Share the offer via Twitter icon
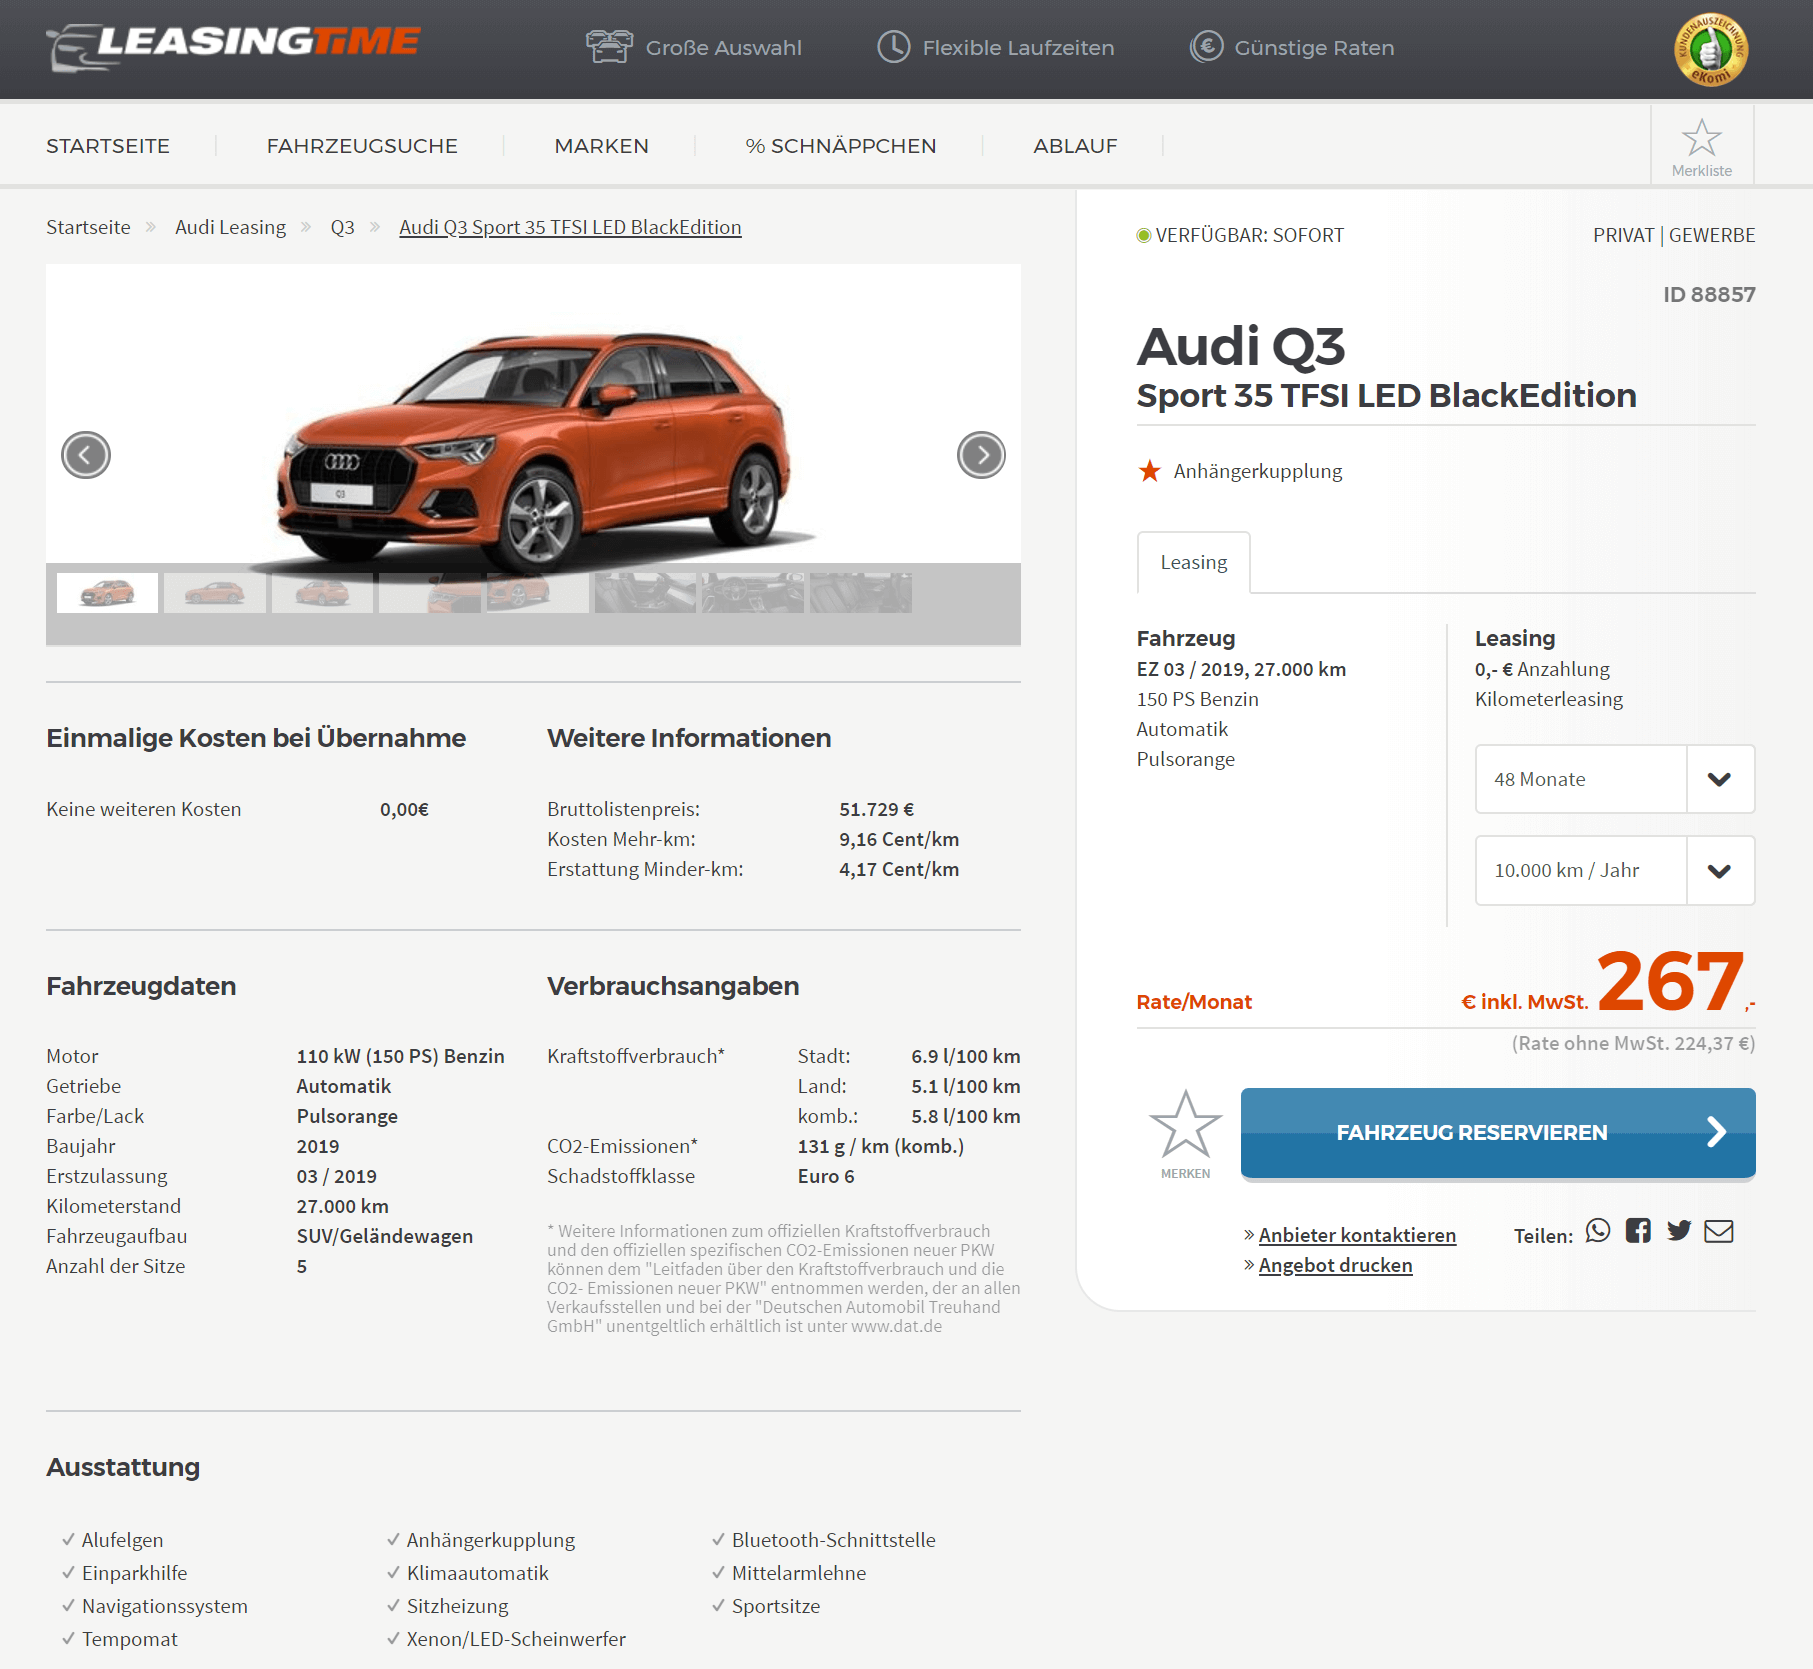 [x=1679, y=1231]
